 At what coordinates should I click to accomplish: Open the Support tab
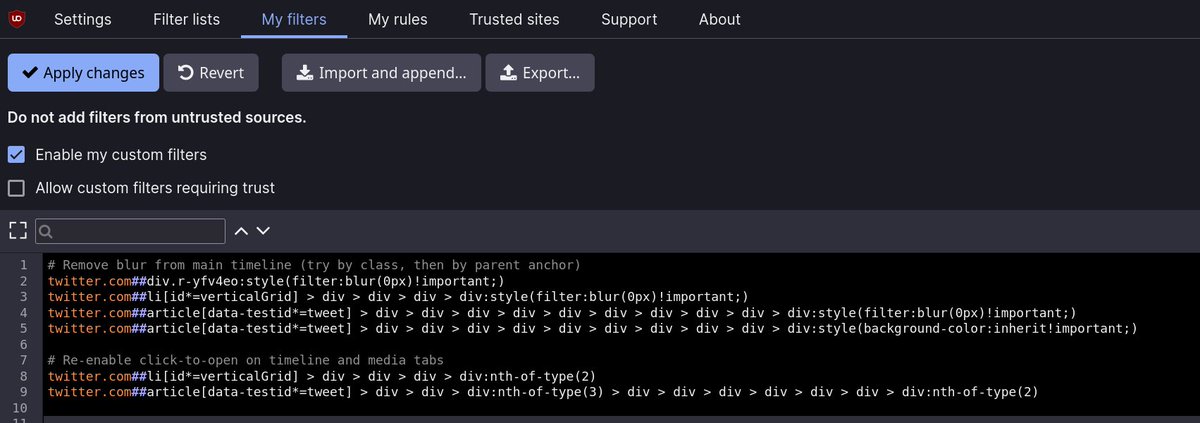click(629, 19)
